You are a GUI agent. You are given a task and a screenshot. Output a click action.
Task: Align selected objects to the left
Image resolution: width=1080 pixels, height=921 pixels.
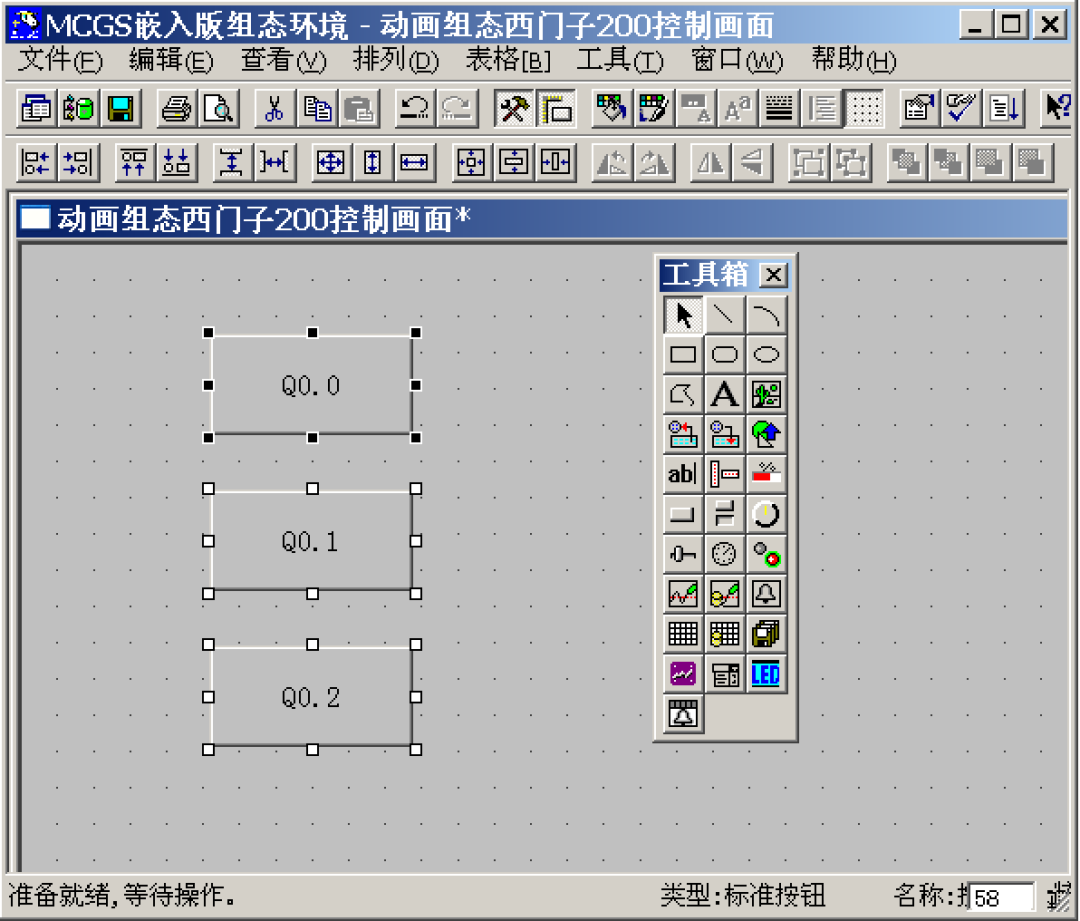pyautogui.click(x=36, y=163)
